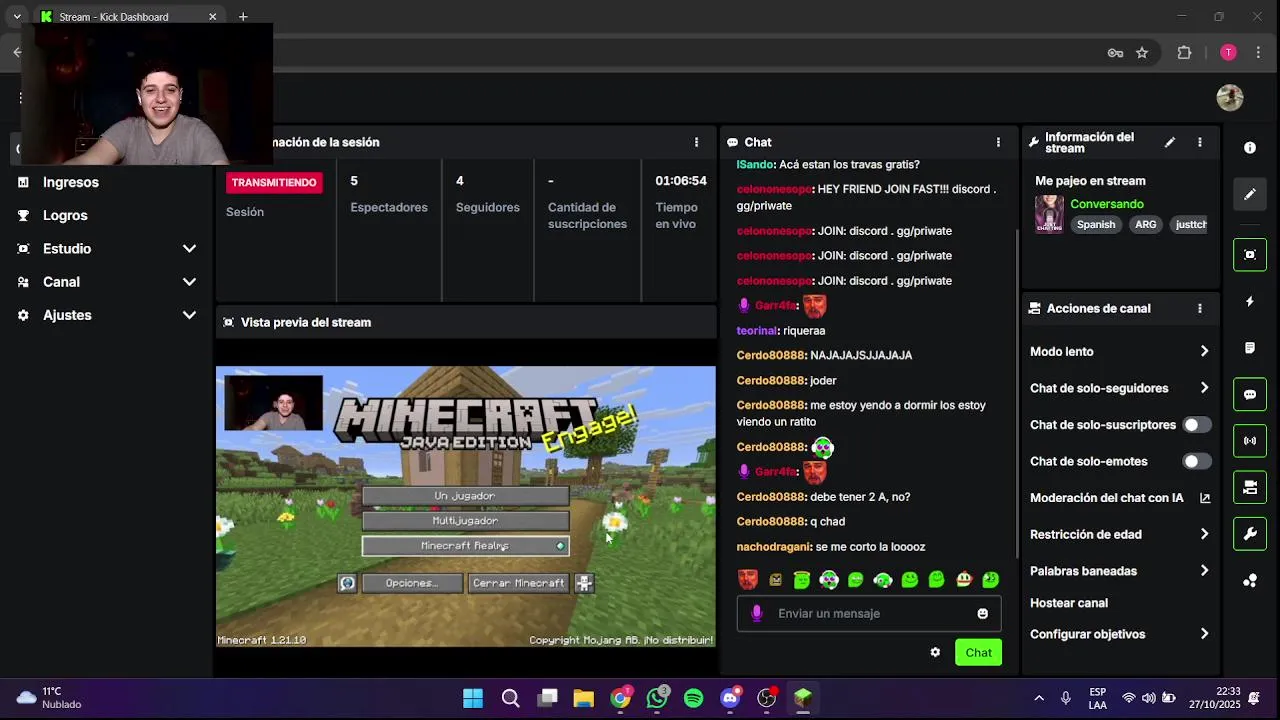Screen dimensions: 1280x720
Task: Insert the green halo emote
Action: point(802,579)
